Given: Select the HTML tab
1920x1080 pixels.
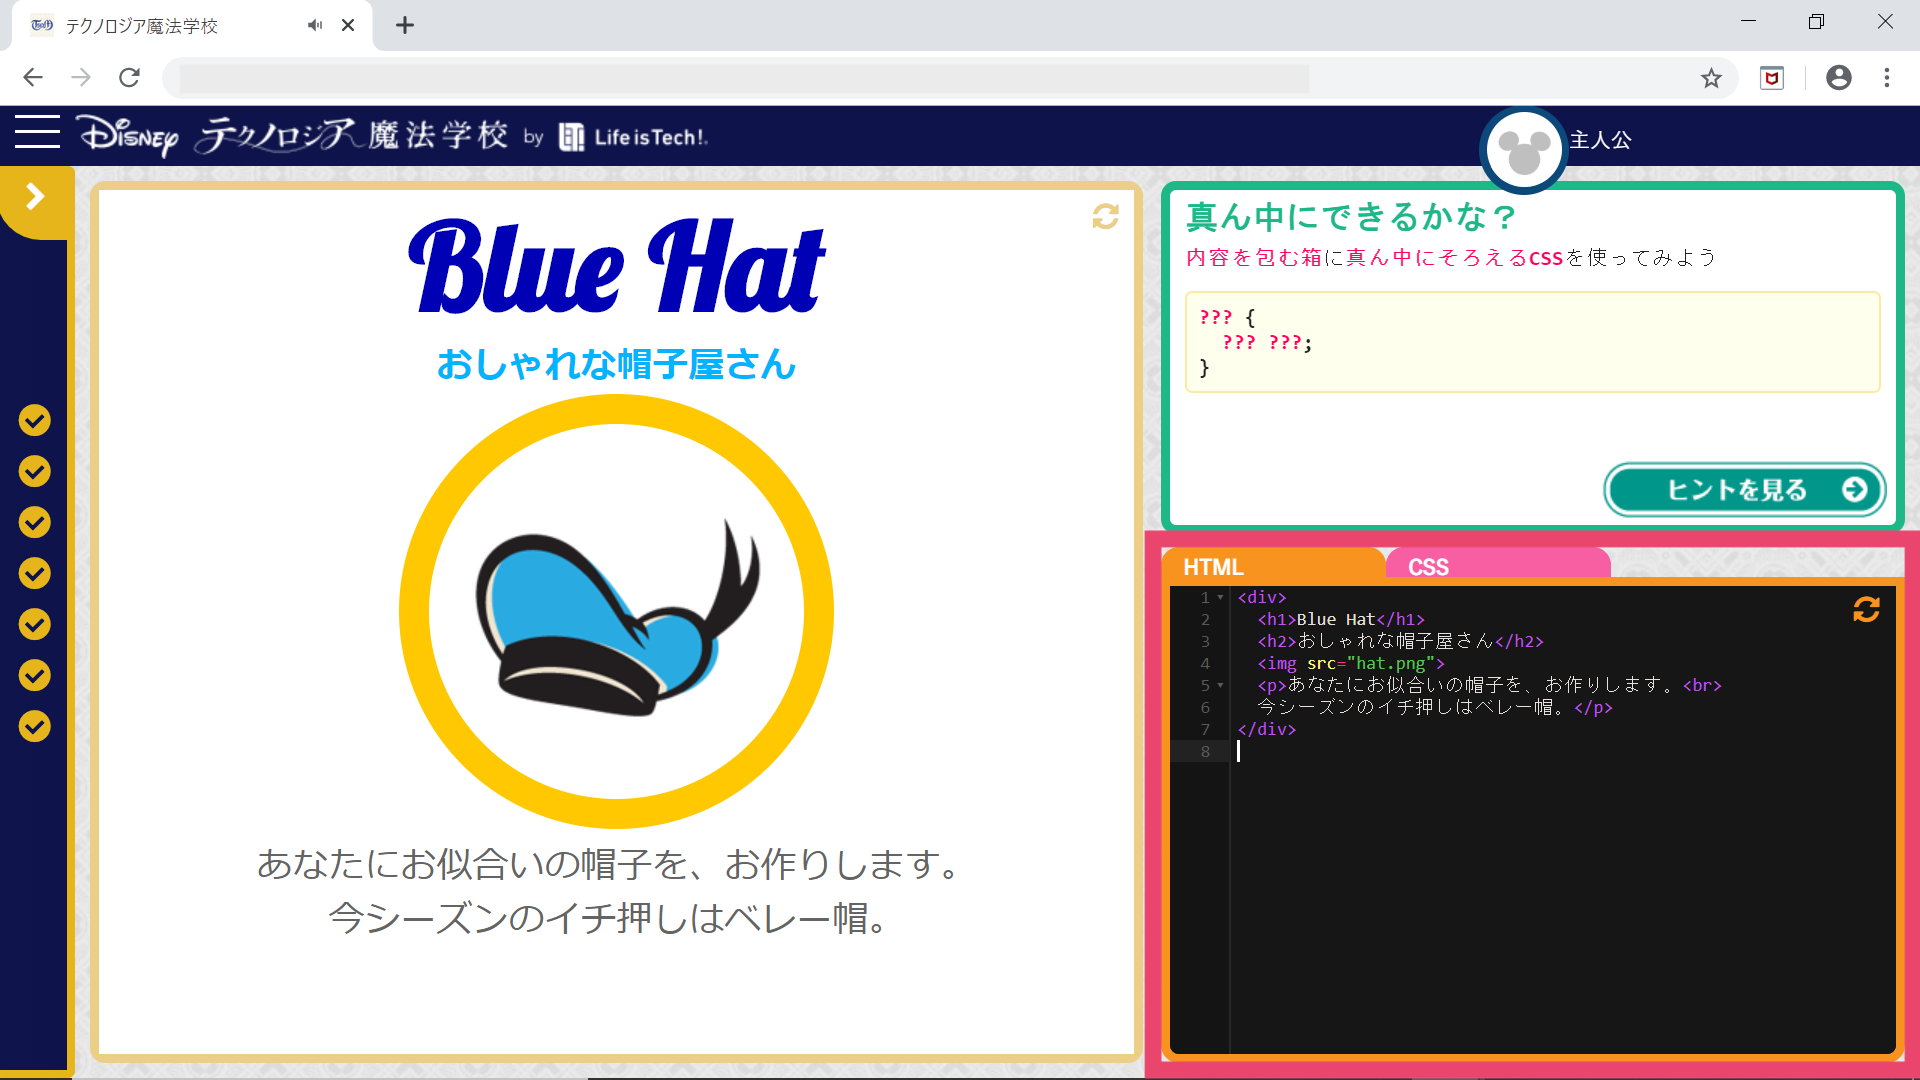Looking at the screenshot, I should click(1273, 566).
